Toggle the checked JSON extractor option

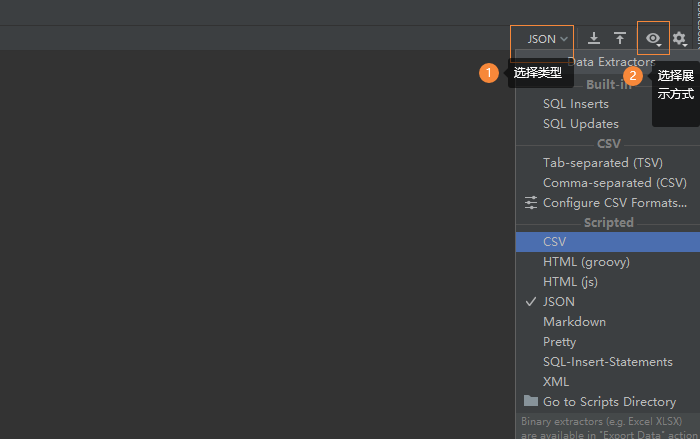558,301
